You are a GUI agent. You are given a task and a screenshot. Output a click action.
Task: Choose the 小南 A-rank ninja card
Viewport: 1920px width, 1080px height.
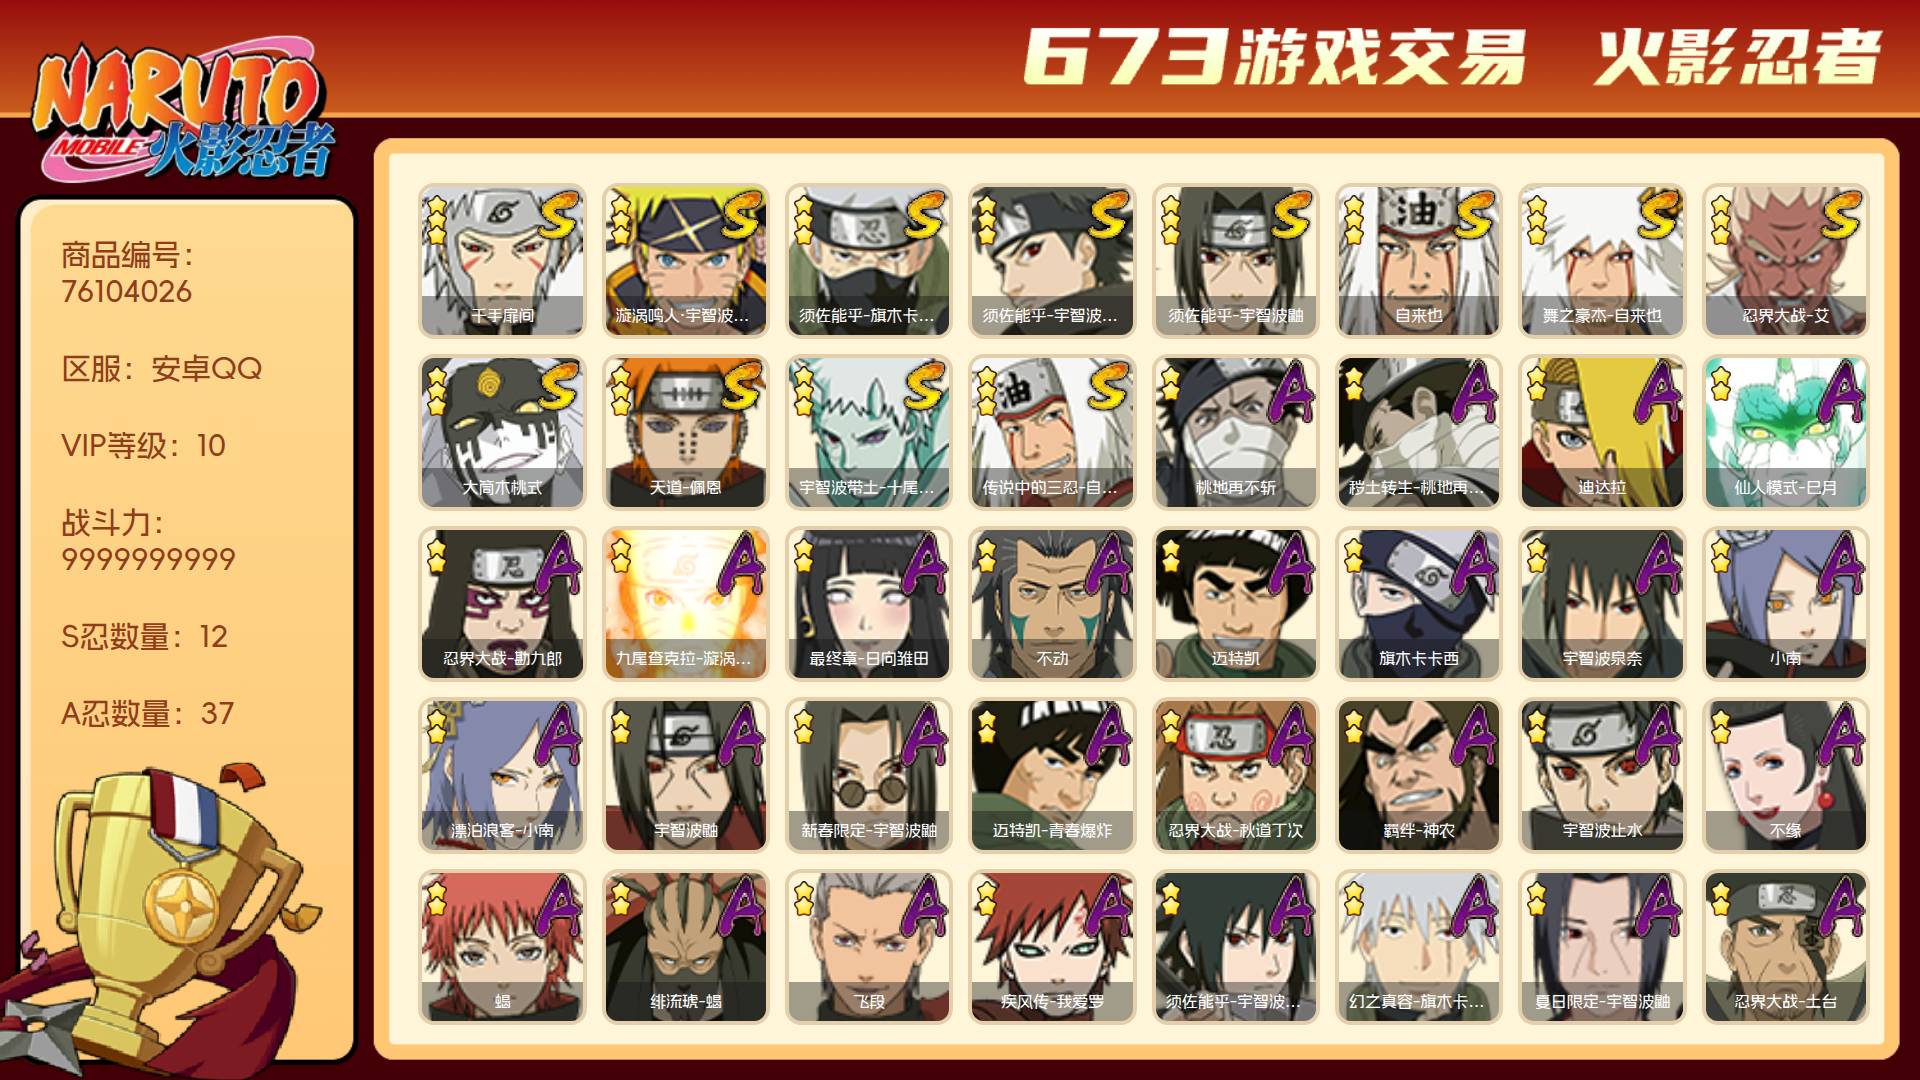[1785, 604]
